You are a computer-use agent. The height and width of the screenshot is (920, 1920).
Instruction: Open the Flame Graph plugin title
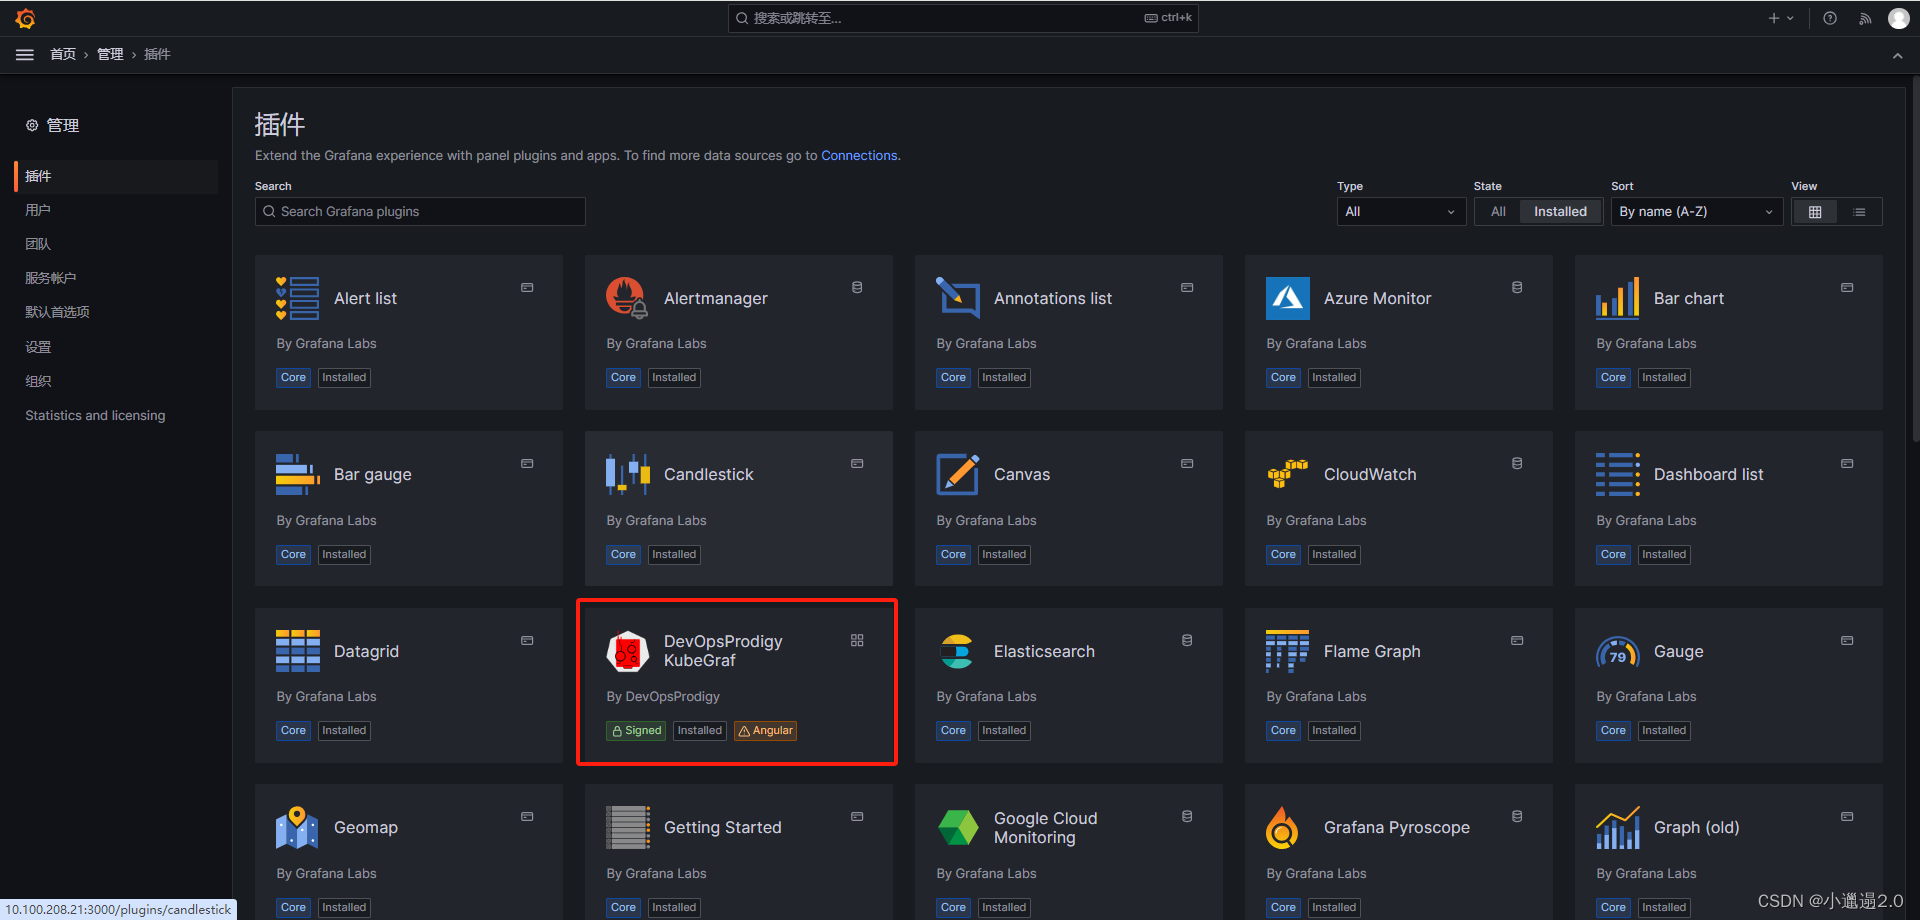point(1372,651)
